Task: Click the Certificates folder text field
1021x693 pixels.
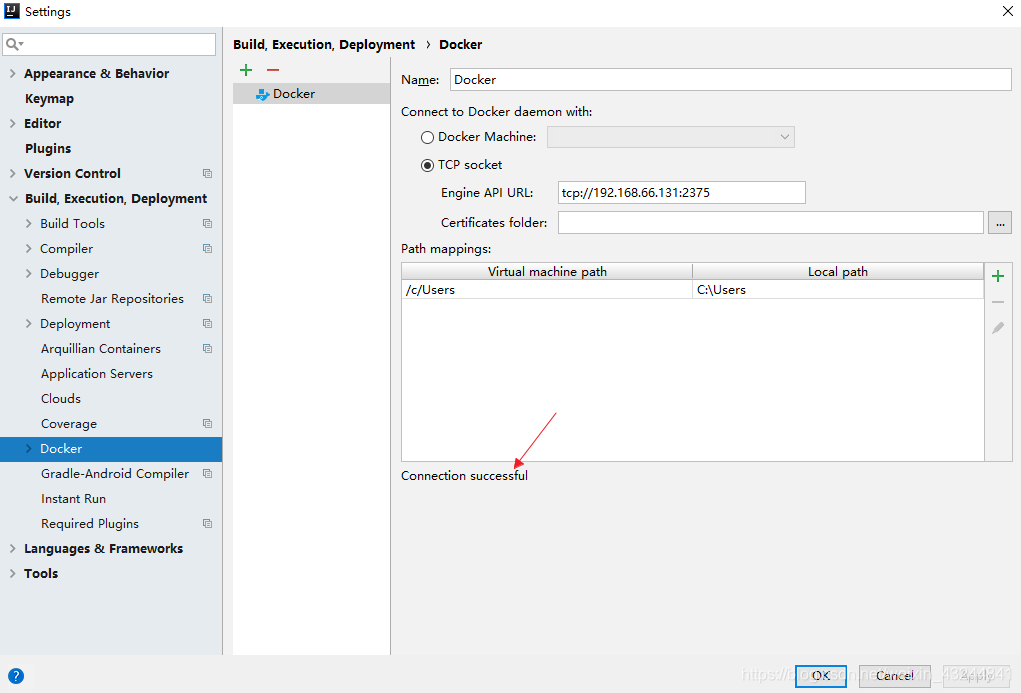Action: 770,223
